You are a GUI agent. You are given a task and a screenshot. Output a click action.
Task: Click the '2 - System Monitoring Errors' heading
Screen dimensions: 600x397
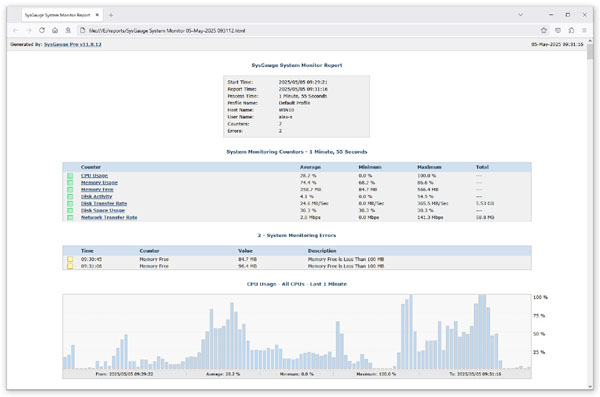pyautogui.click(x=297, y=235)
